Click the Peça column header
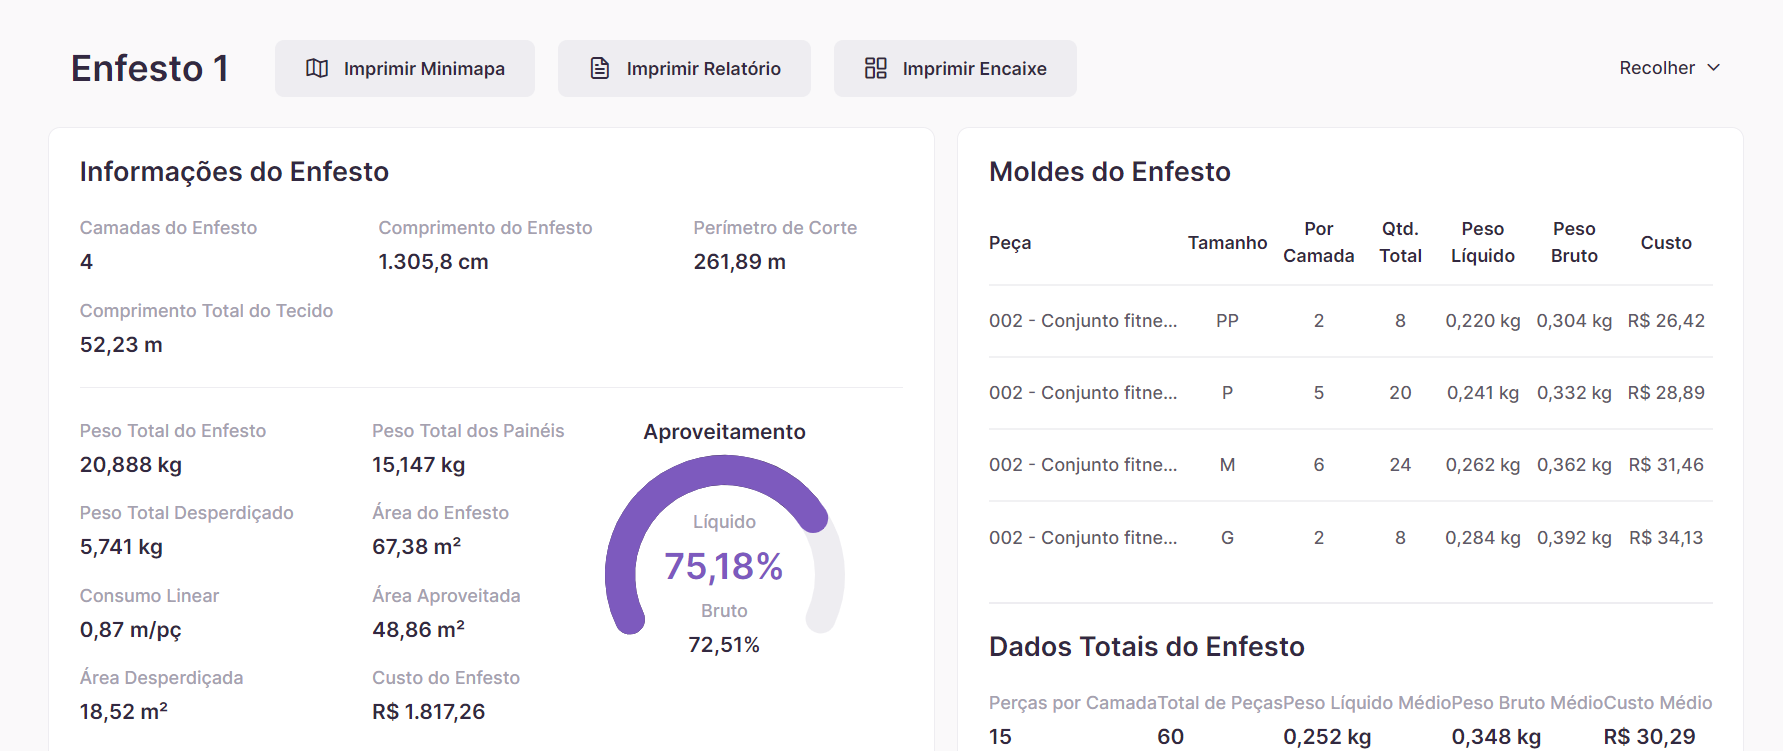The width and height of the screenshot is (1783, 751). [1010, 243]
